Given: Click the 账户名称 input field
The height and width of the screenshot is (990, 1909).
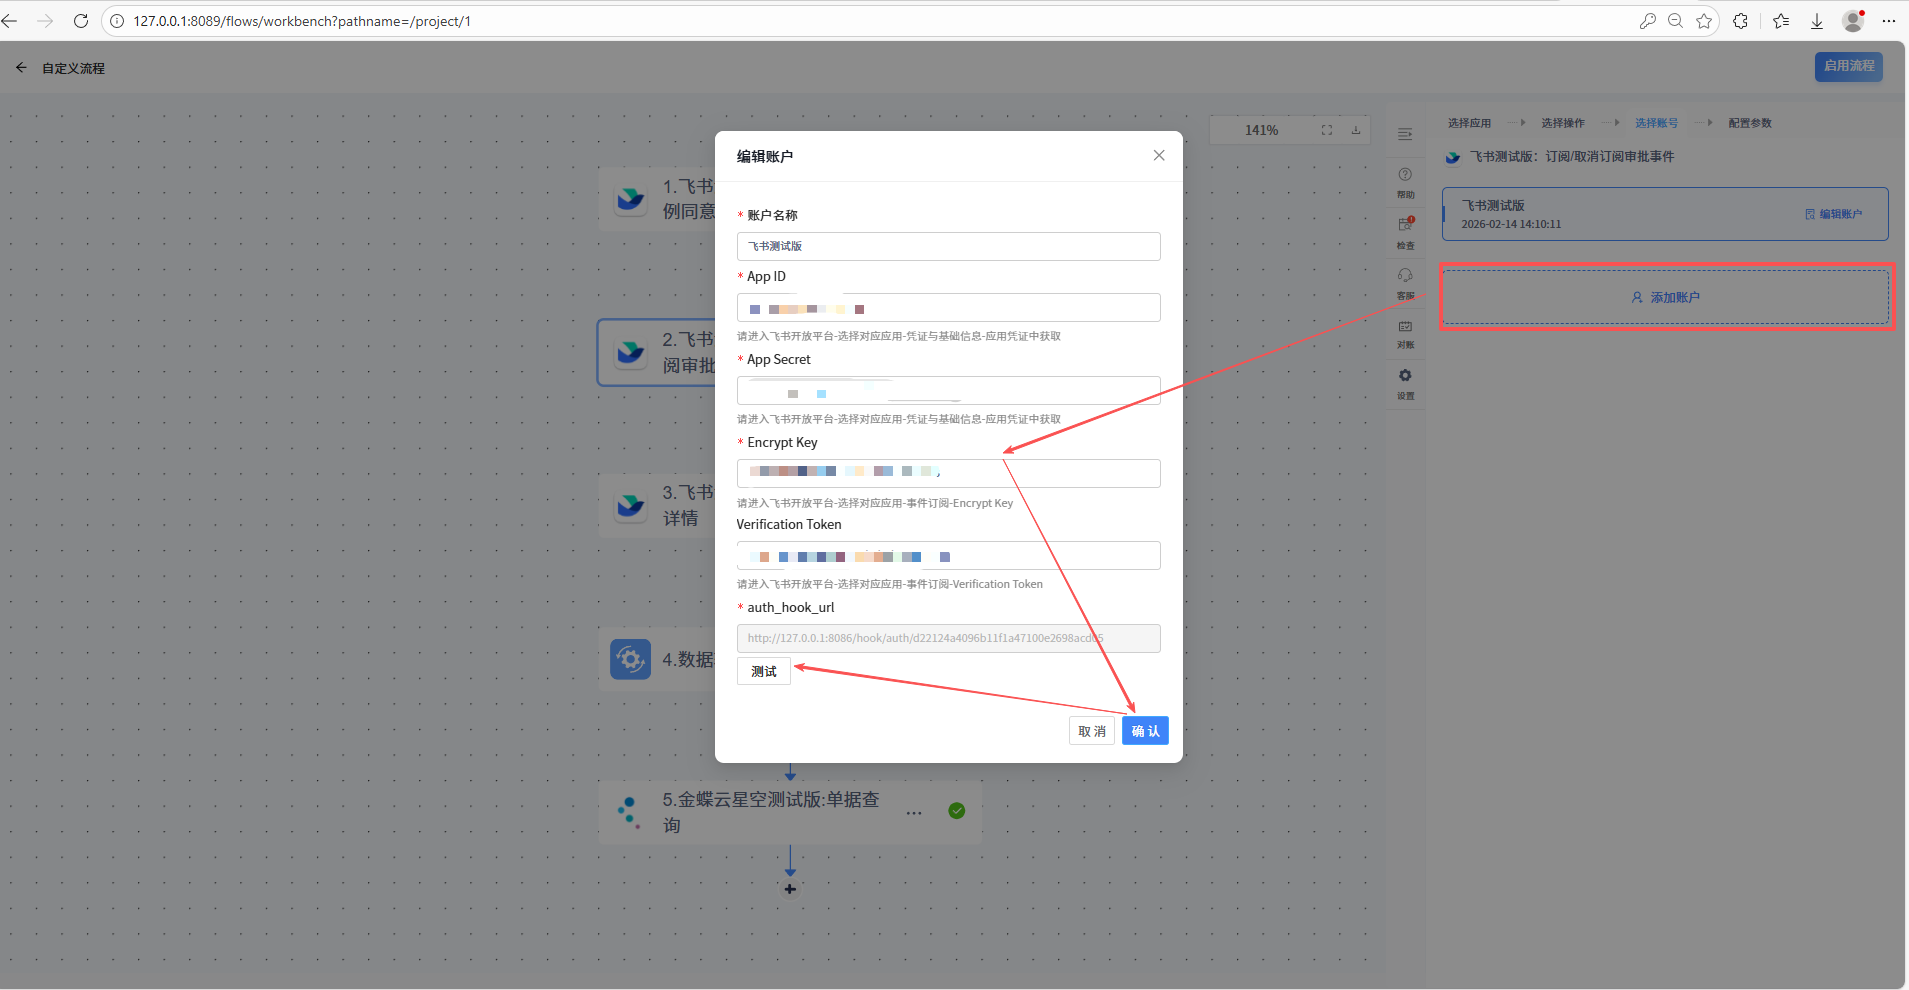Looking at the screenshot, I should (x=948, y=246).
